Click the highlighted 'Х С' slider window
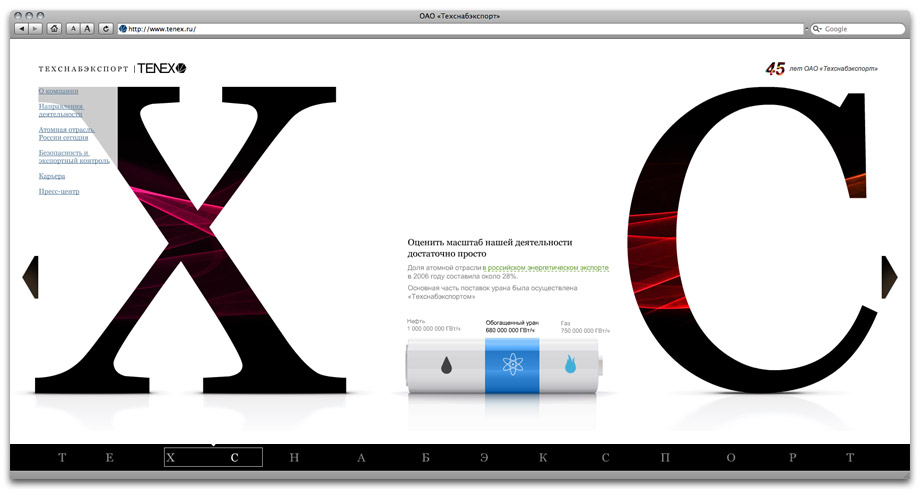 point(213,458)
